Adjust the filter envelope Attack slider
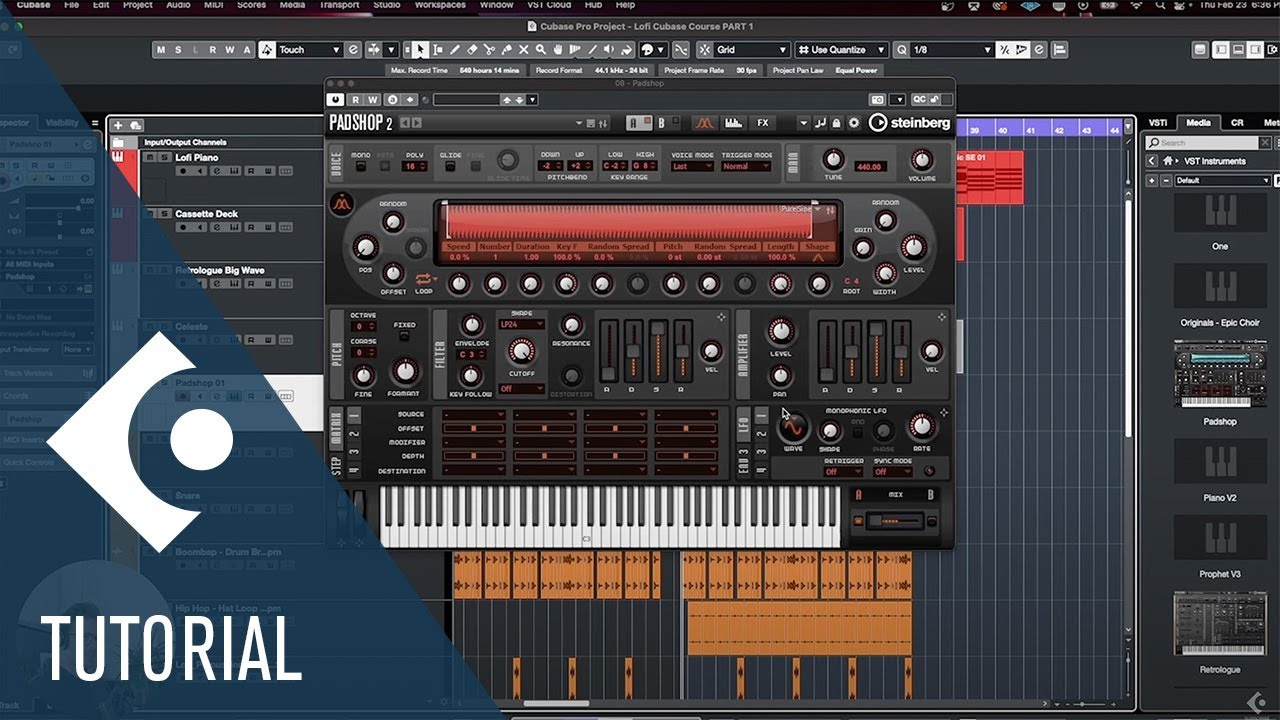This screenshot has height=720, width=1280. [610, 351]
